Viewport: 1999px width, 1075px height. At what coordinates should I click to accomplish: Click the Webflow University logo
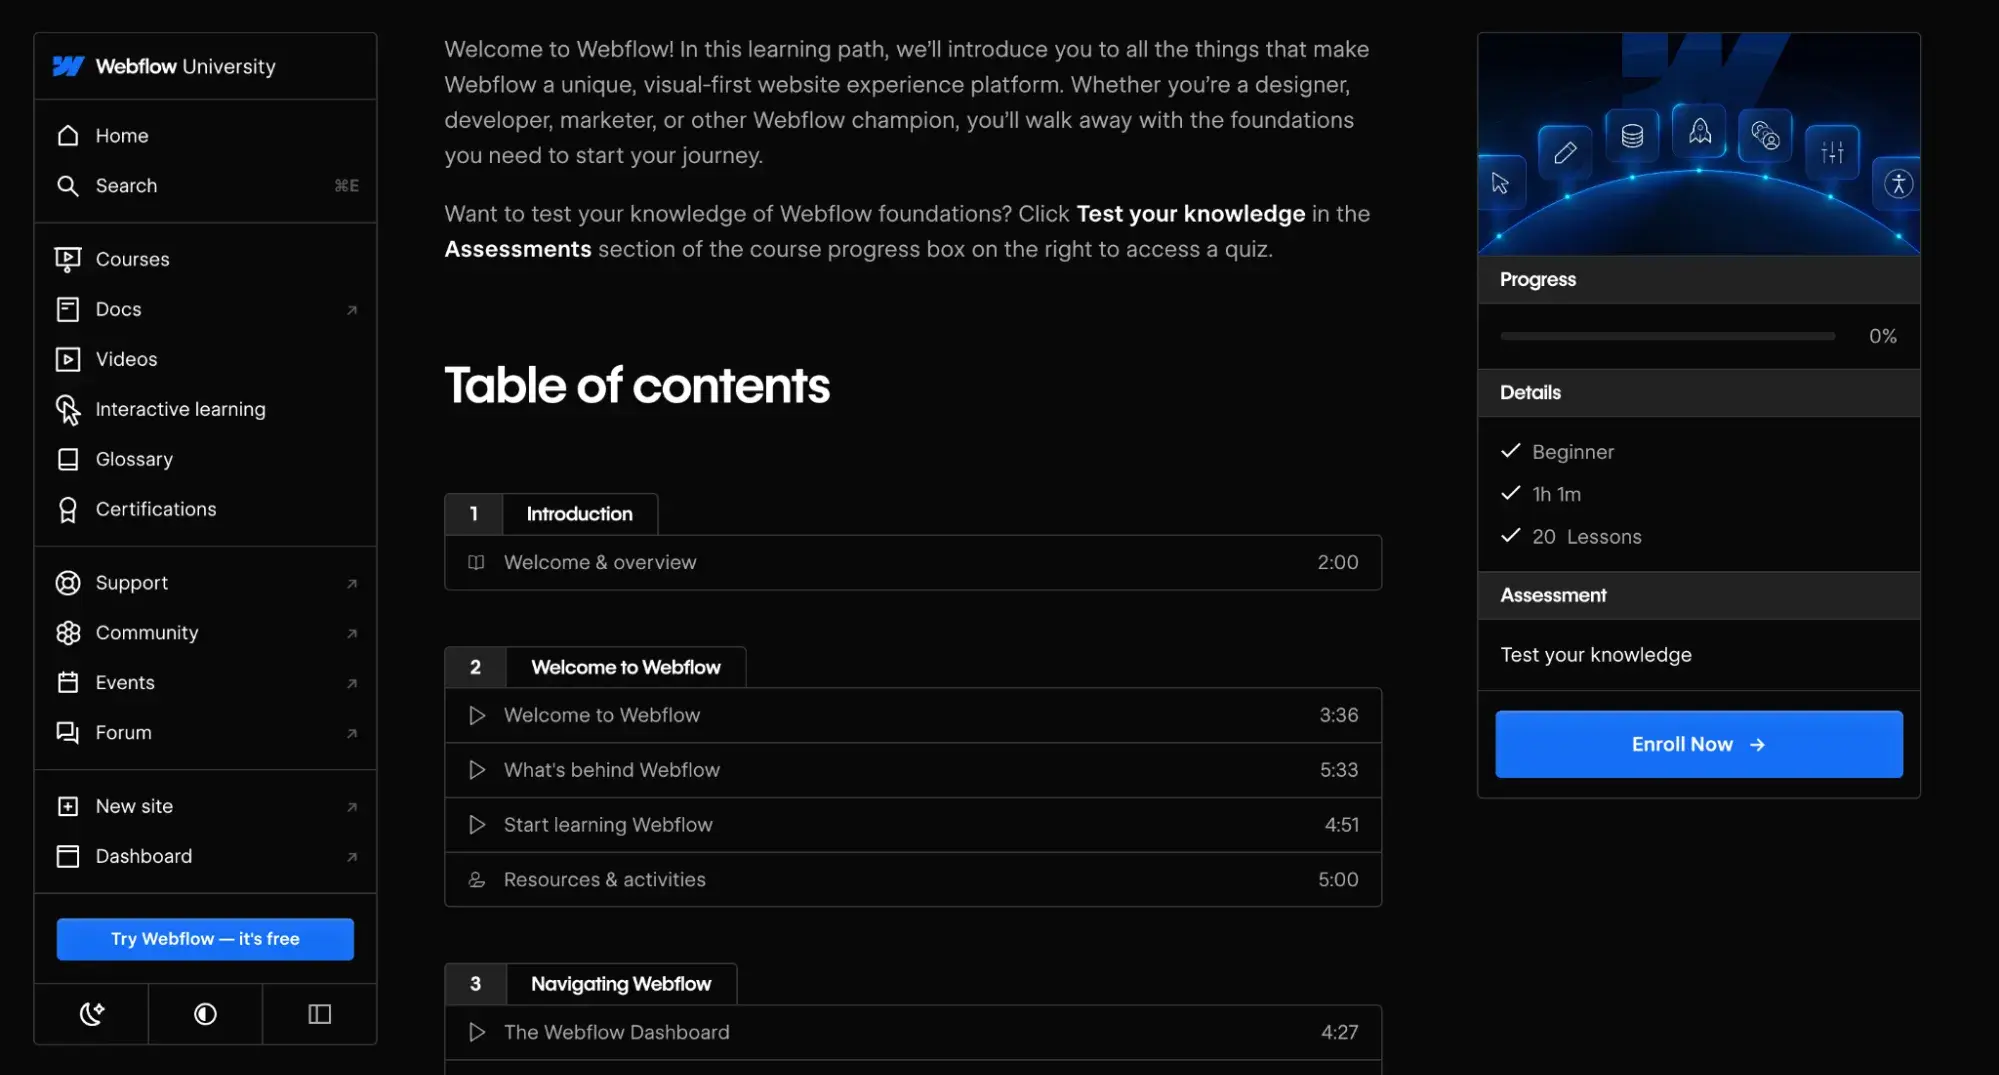[x=164, y=66]
